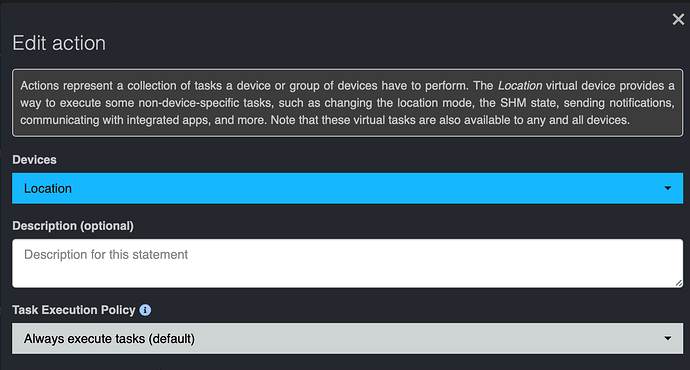
Task: Click the Always execute tasks (default) text
Action: (x=109, y=339)
